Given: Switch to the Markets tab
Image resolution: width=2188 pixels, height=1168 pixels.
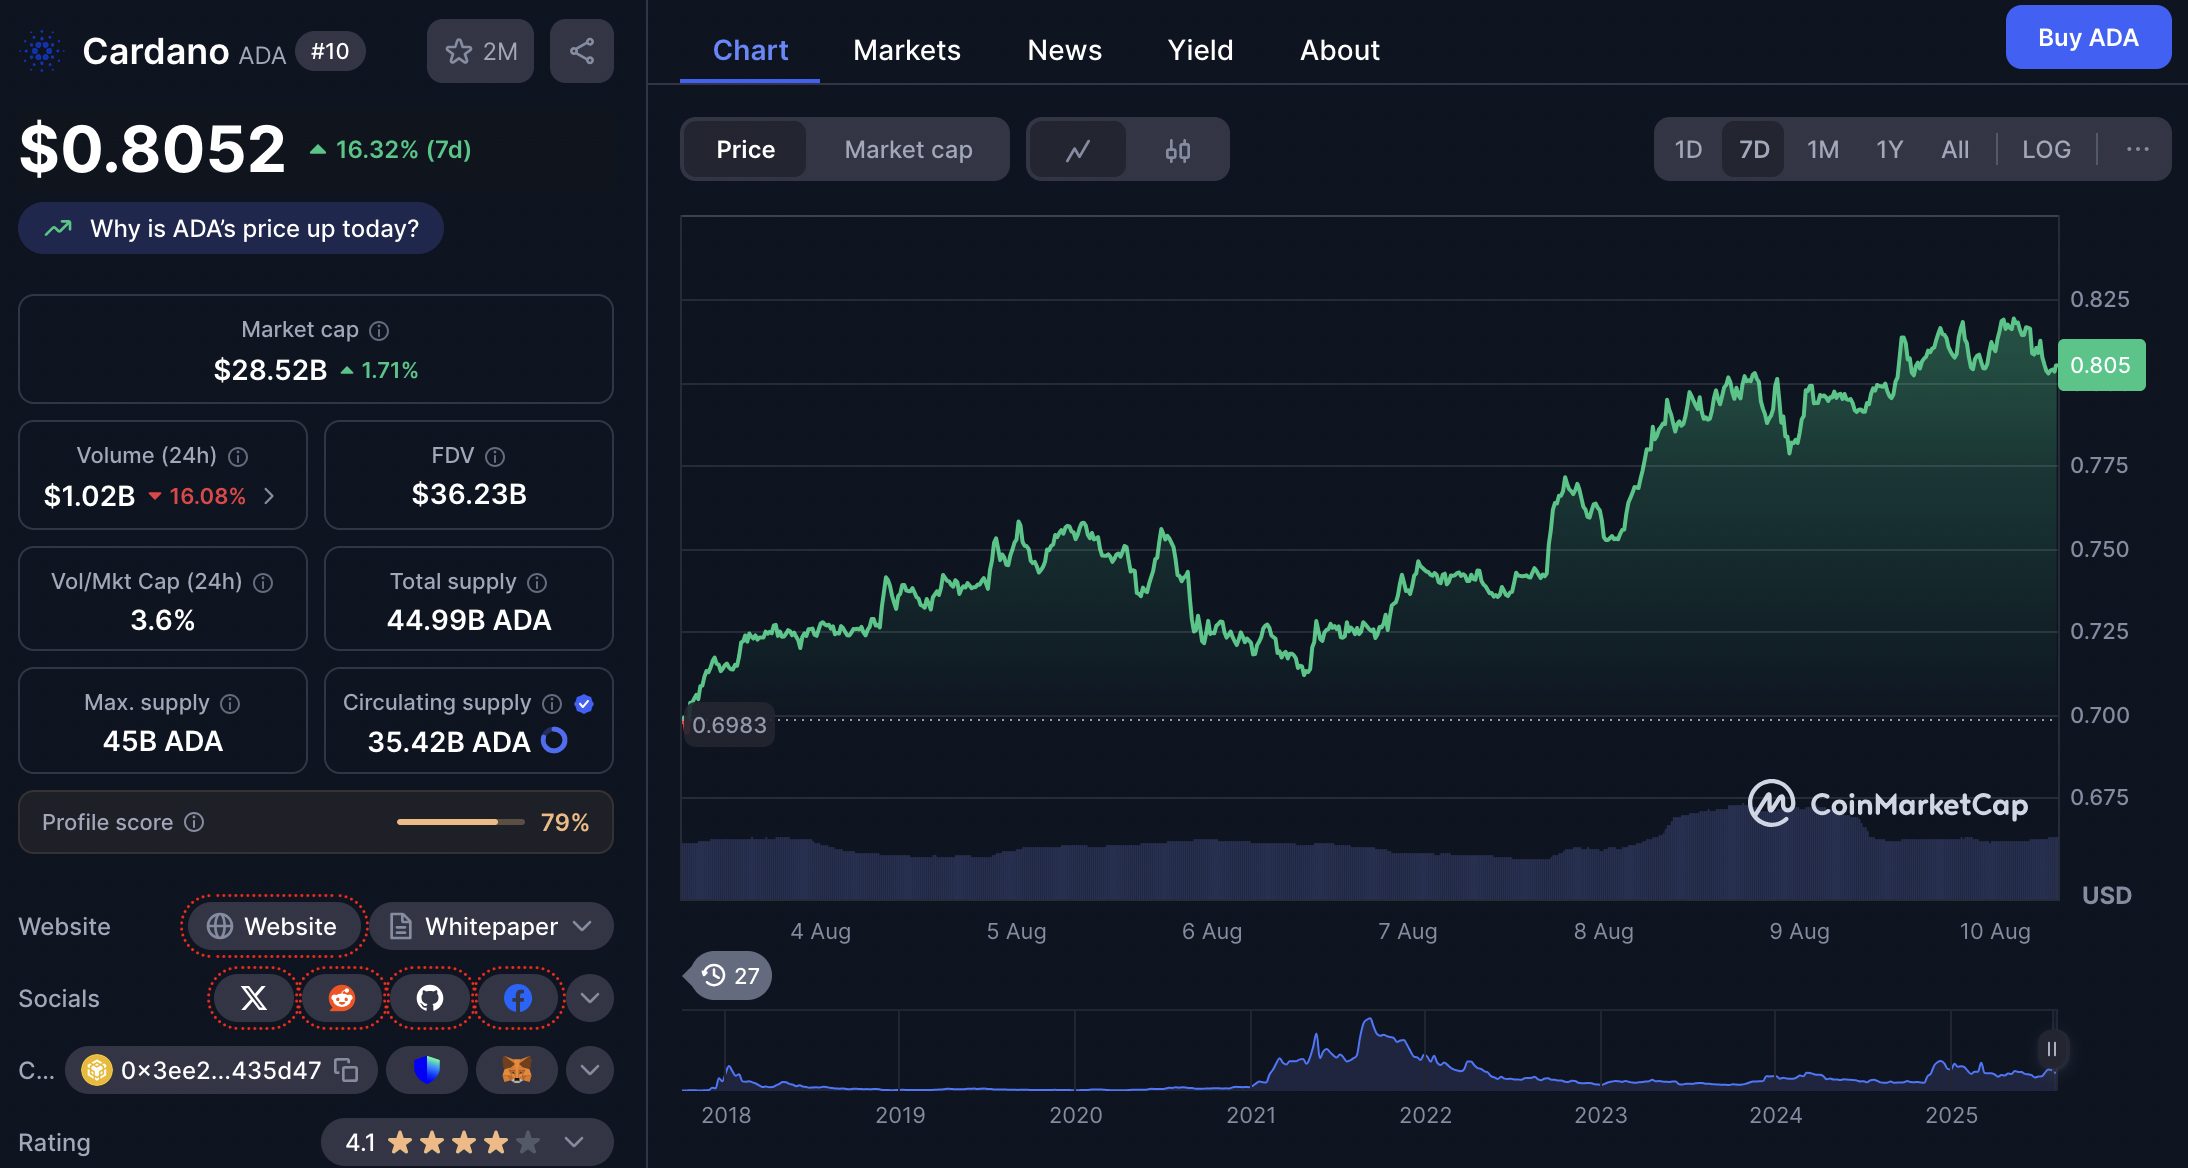Looking at the screenshot, I should (906, 50).
